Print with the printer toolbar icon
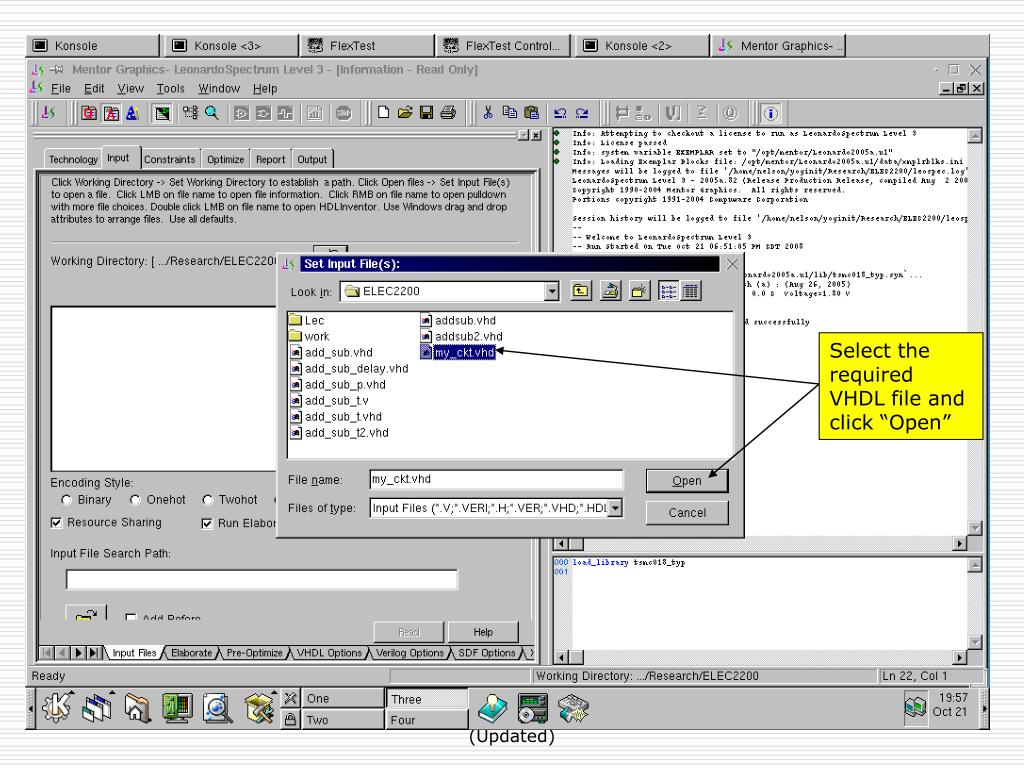The image size is (1024, 768). click(x=448, y=113)
